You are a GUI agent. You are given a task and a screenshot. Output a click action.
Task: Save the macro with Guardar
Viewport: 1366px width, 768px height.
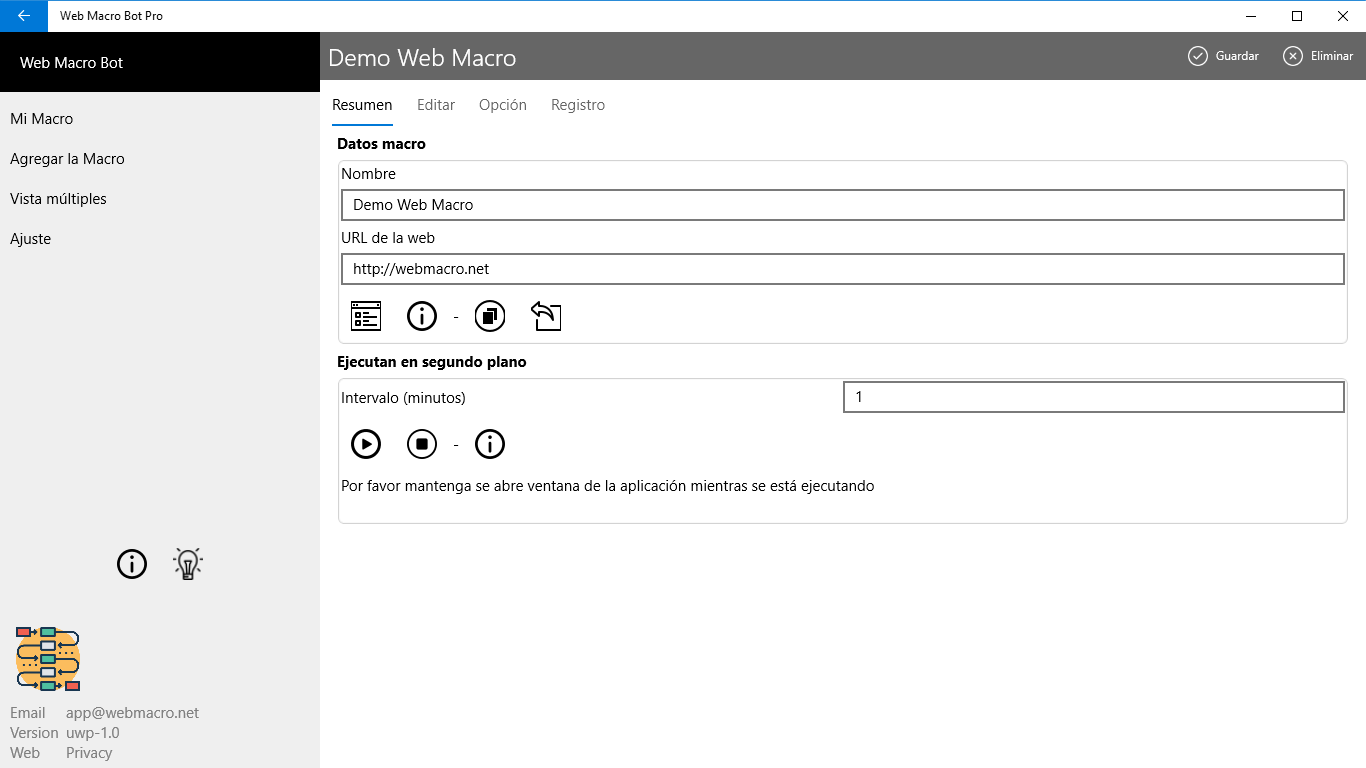tap(1223, 56)
